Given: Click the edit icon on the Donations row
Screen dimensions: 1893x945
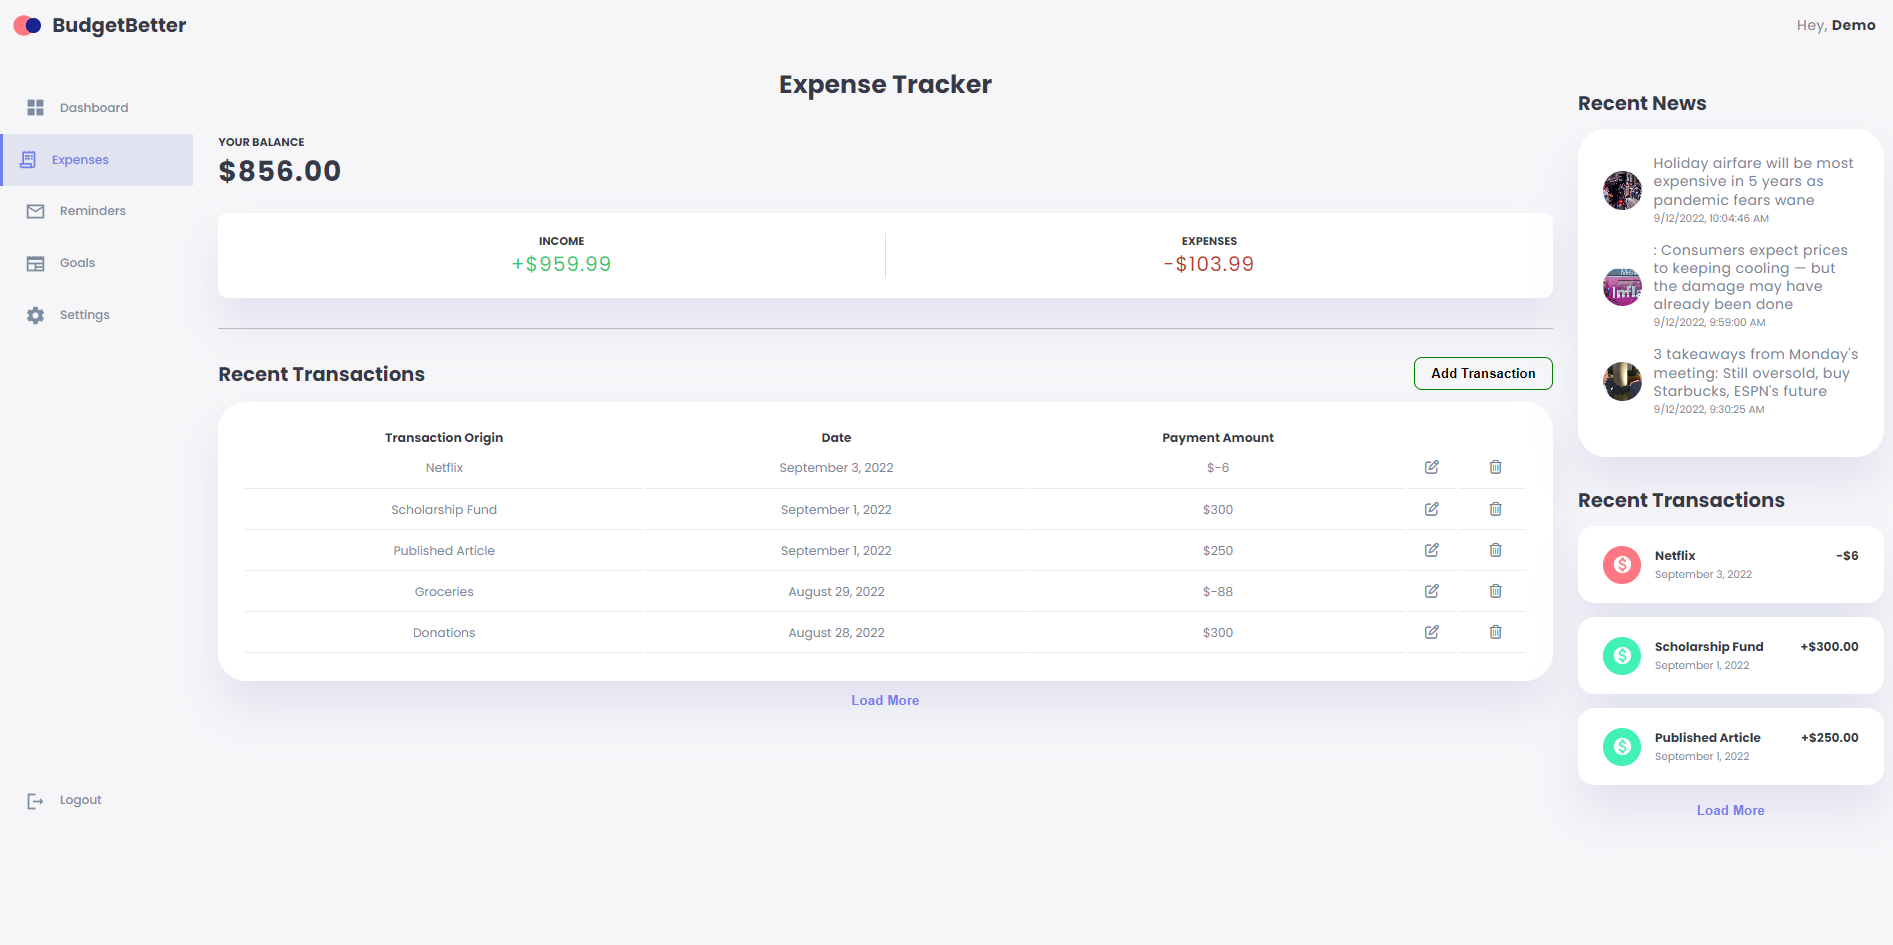Looking at the screenshot, I should (x=1431, y=632).
